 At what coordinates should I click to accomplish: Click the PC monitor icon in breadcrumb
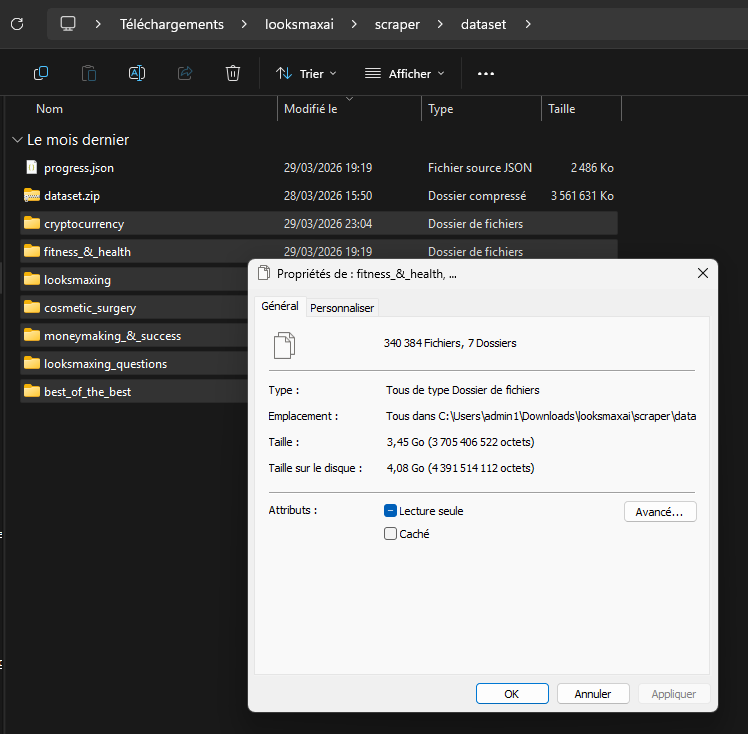click(x=68, y=23)
